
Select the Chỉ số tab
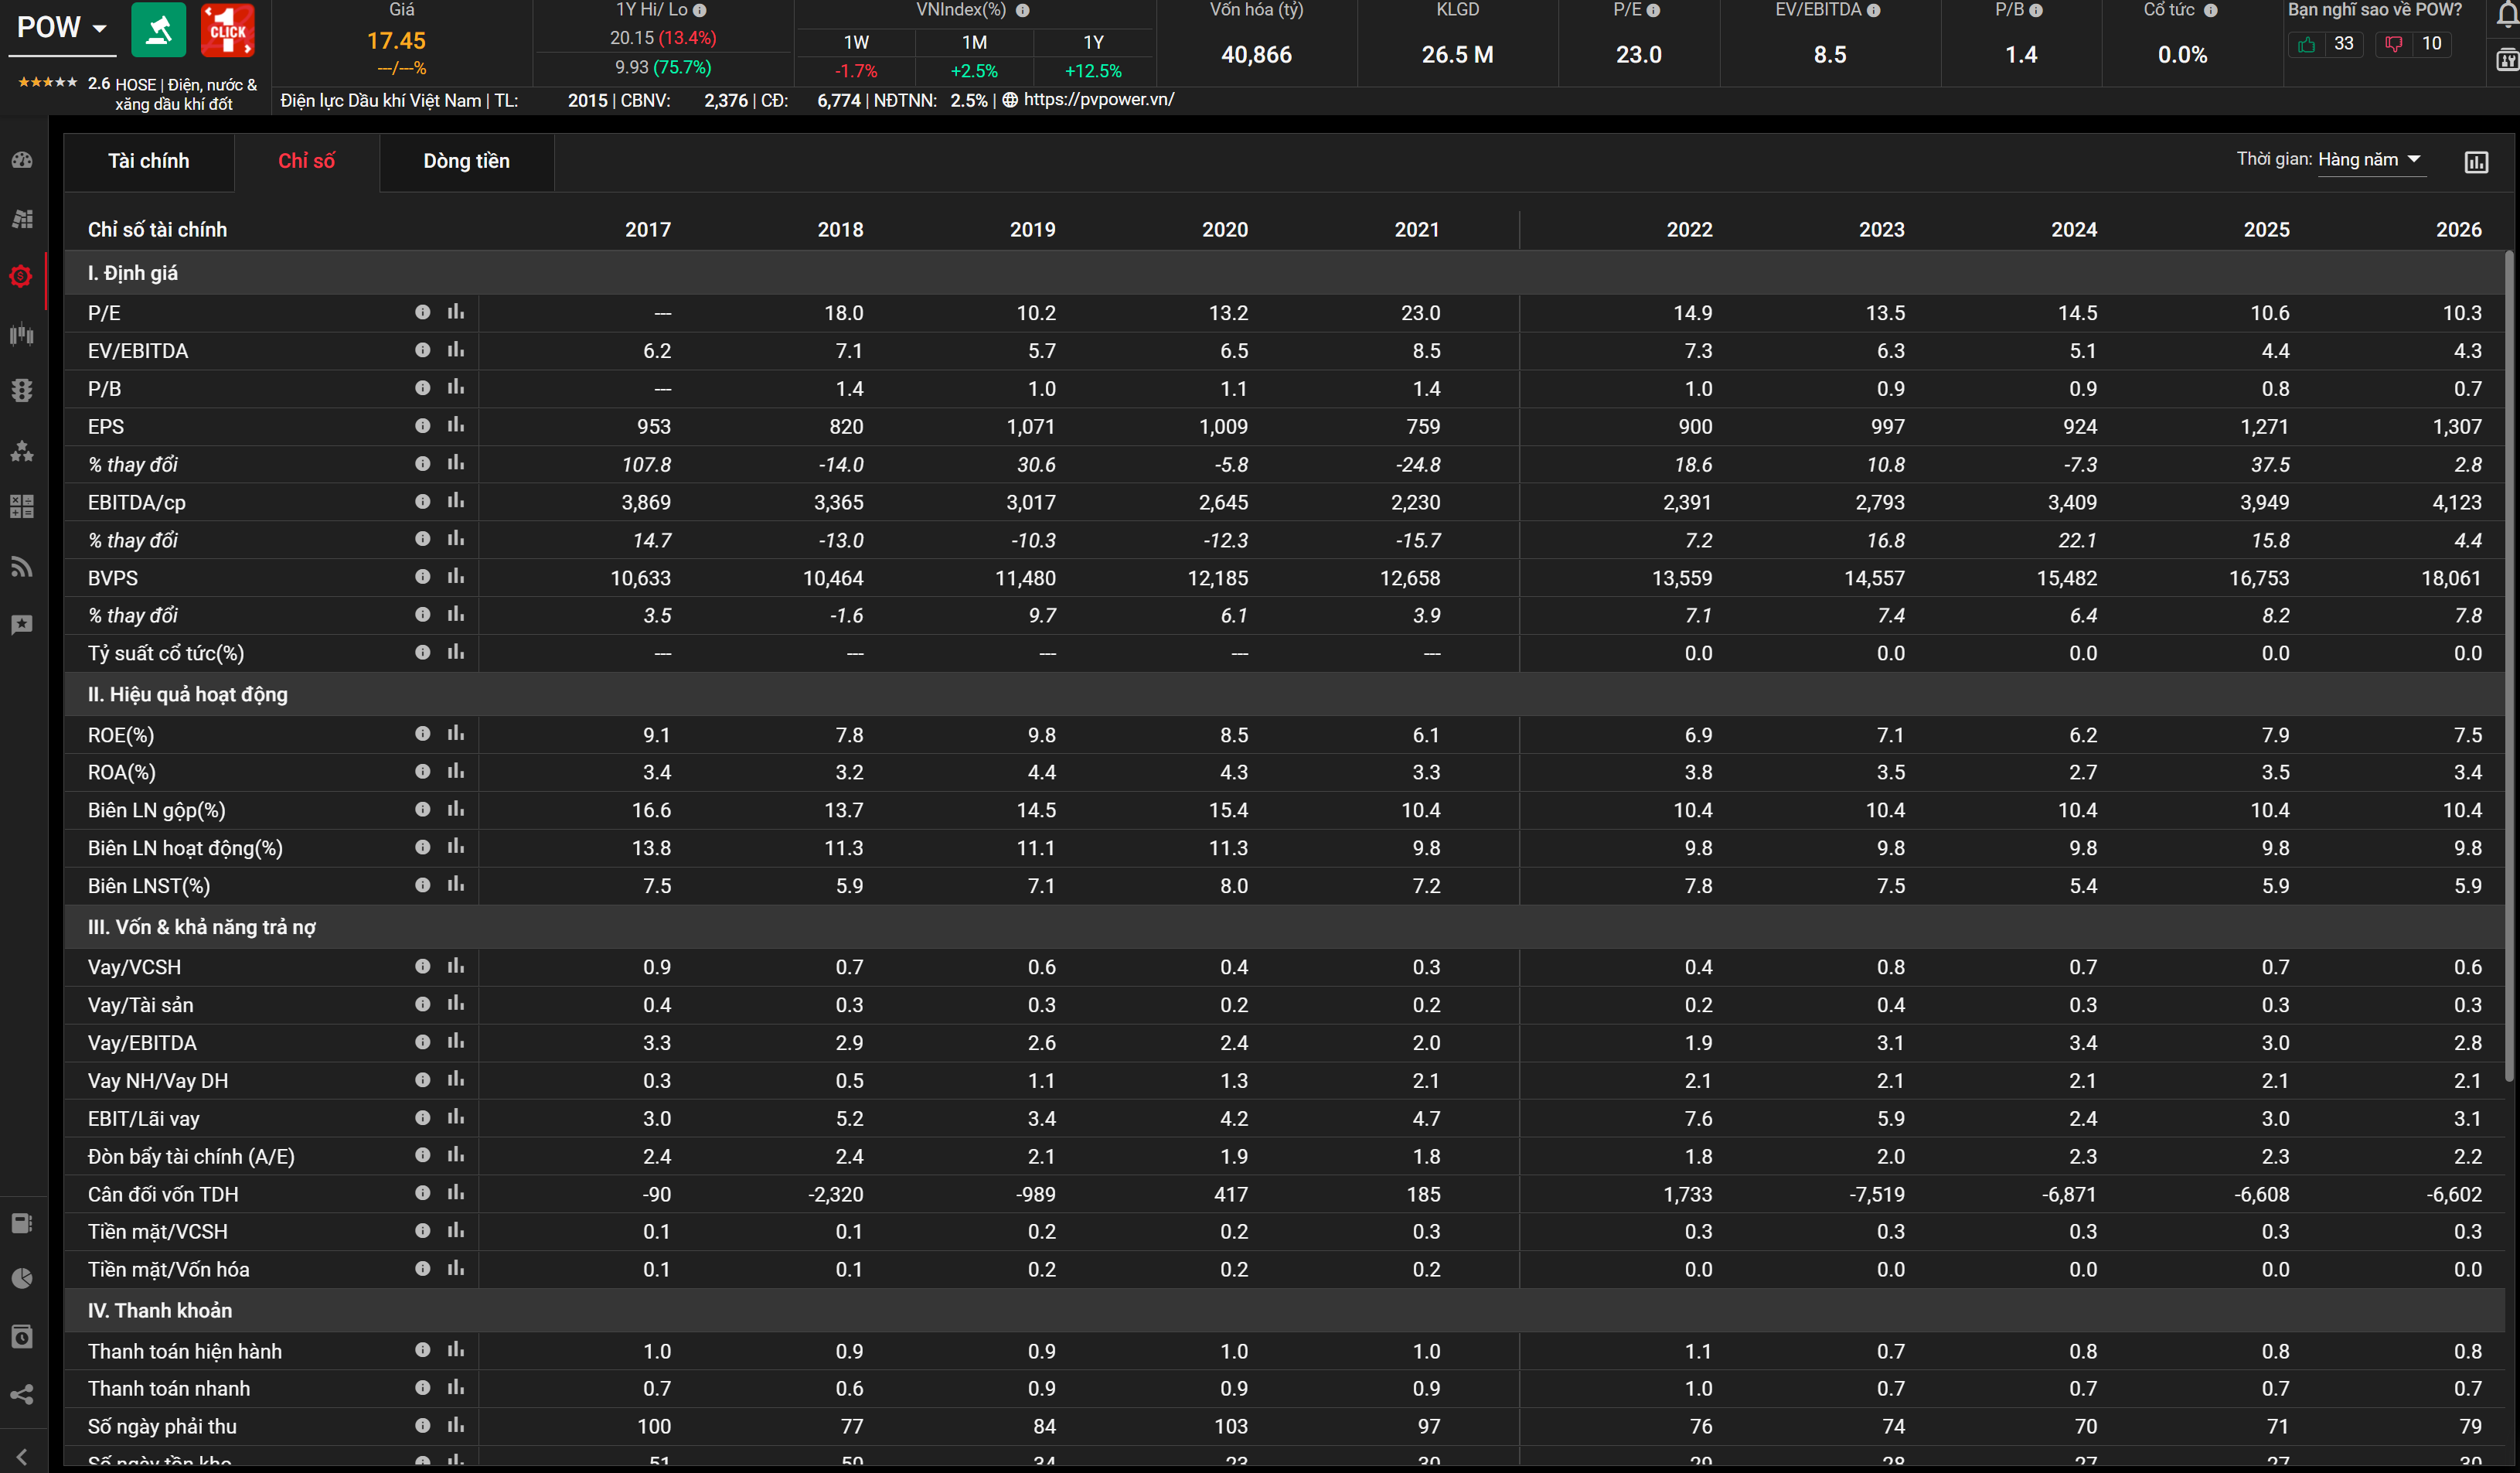tap(306, 161)
